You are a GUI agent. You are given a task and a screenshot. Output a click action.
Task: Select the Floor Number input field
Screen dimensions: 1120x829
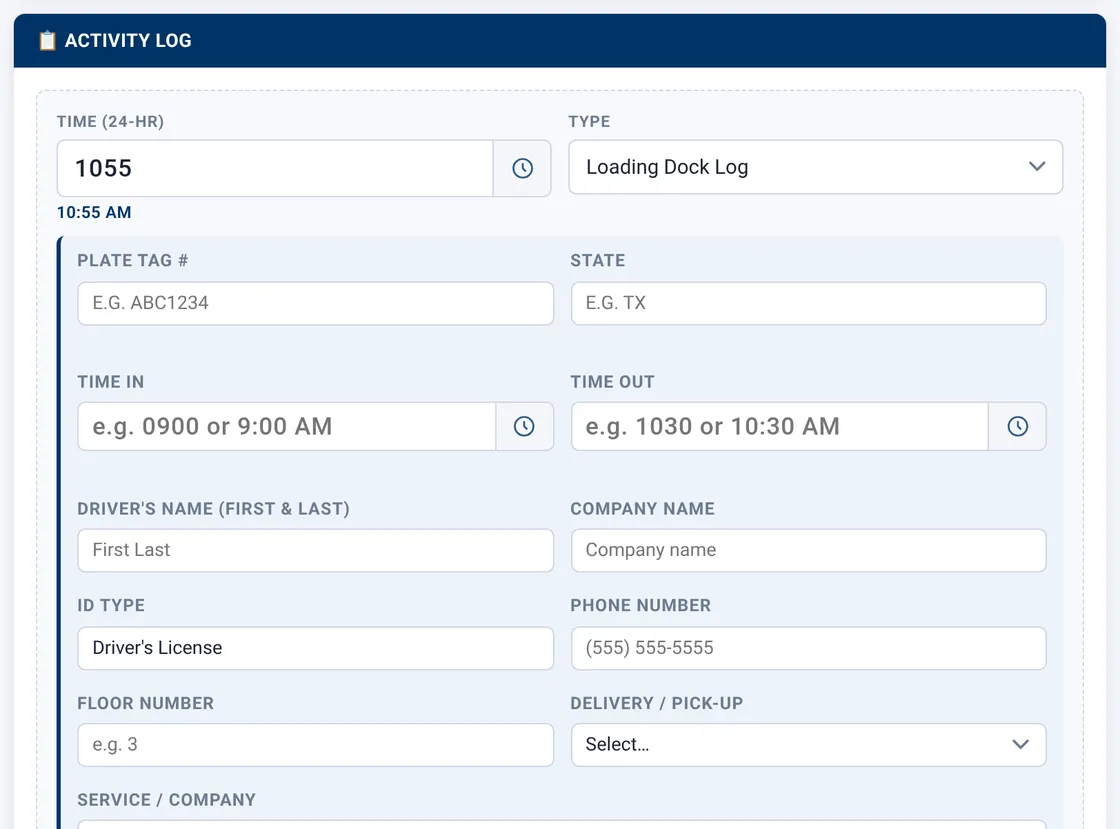[x=316, y=745]
